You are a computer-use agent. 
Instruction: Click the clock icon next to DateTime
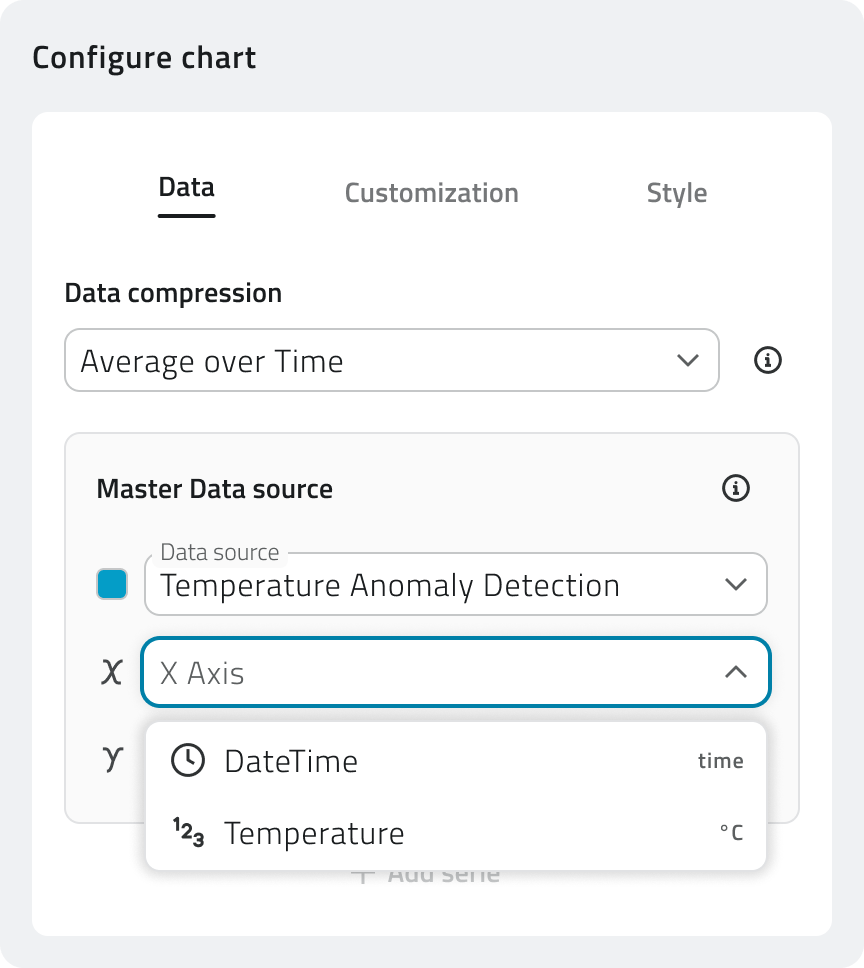tap(187, 761)
